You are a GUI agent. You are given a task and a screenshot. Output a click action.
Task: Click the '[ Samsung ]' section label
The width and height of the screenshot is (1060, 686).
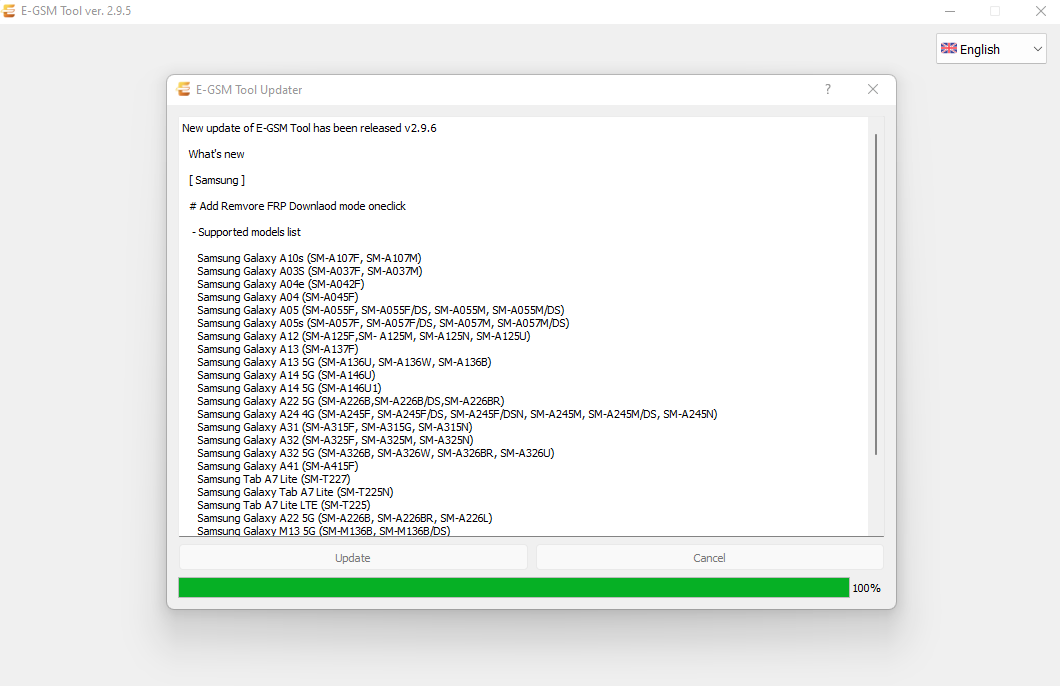tap(216, 180)
